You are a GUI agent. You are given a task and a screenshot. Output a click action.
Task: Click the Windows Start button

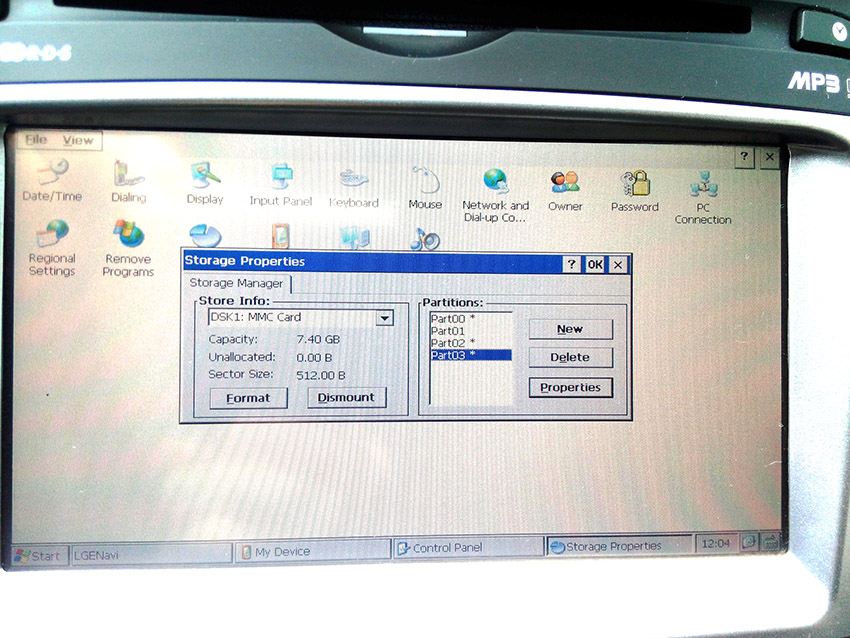(39, 556)
